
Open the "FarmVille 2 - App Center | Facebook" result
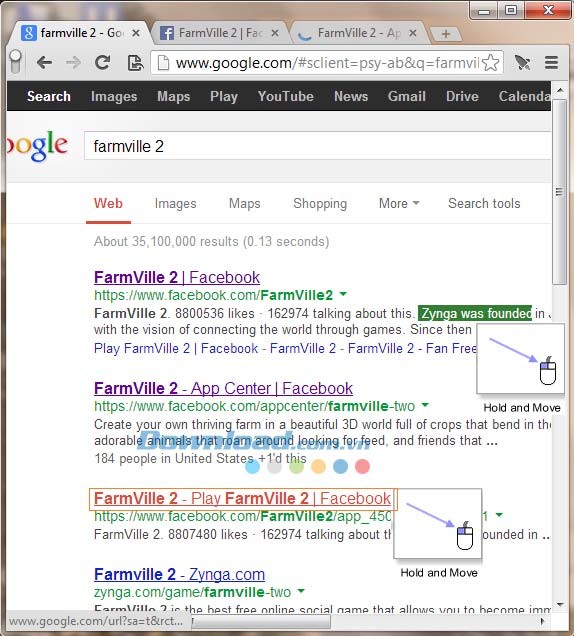(x=224, y=389)
